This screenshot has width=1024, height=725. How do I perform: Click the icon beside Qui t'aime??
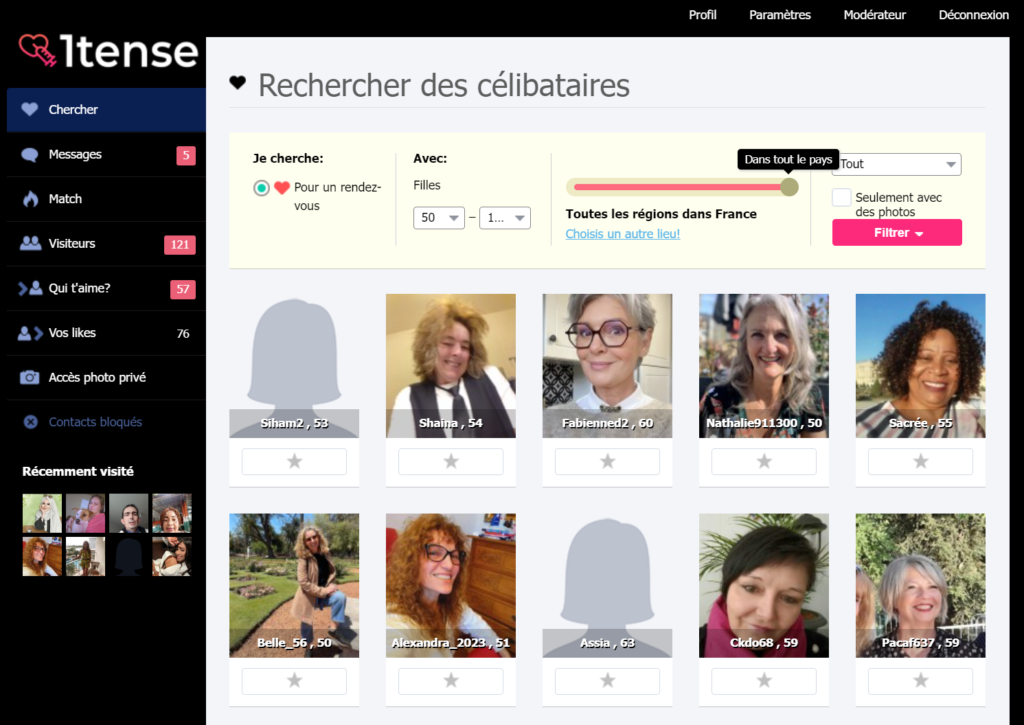(30, 288)
